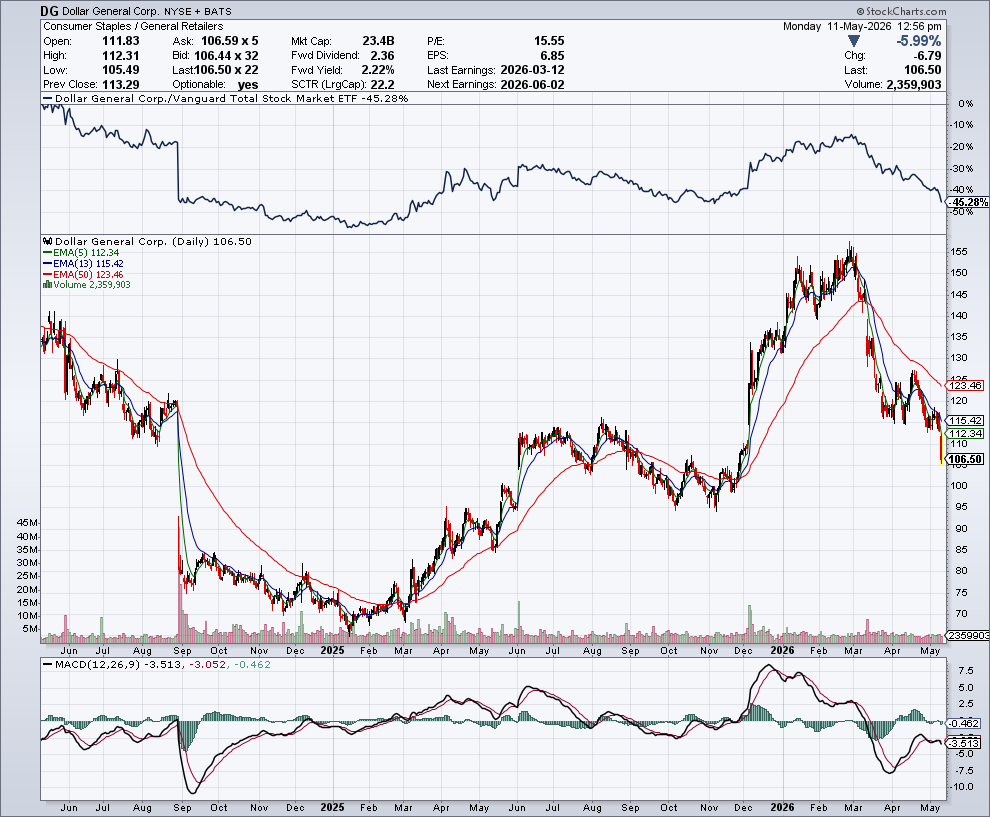Click the 2025 year label on price axis
The height and width of the screenshot is (817, 990).
[332, 650]
